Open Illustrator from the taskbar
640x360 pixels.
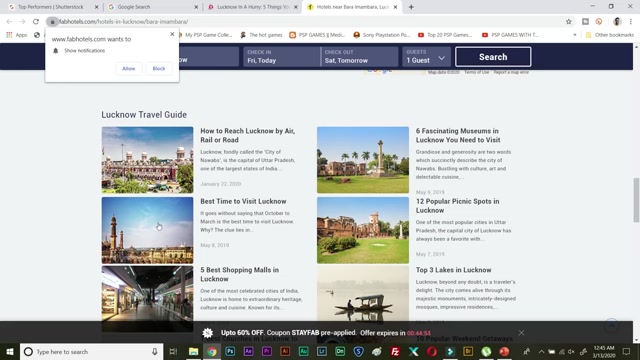pos(285,351)
